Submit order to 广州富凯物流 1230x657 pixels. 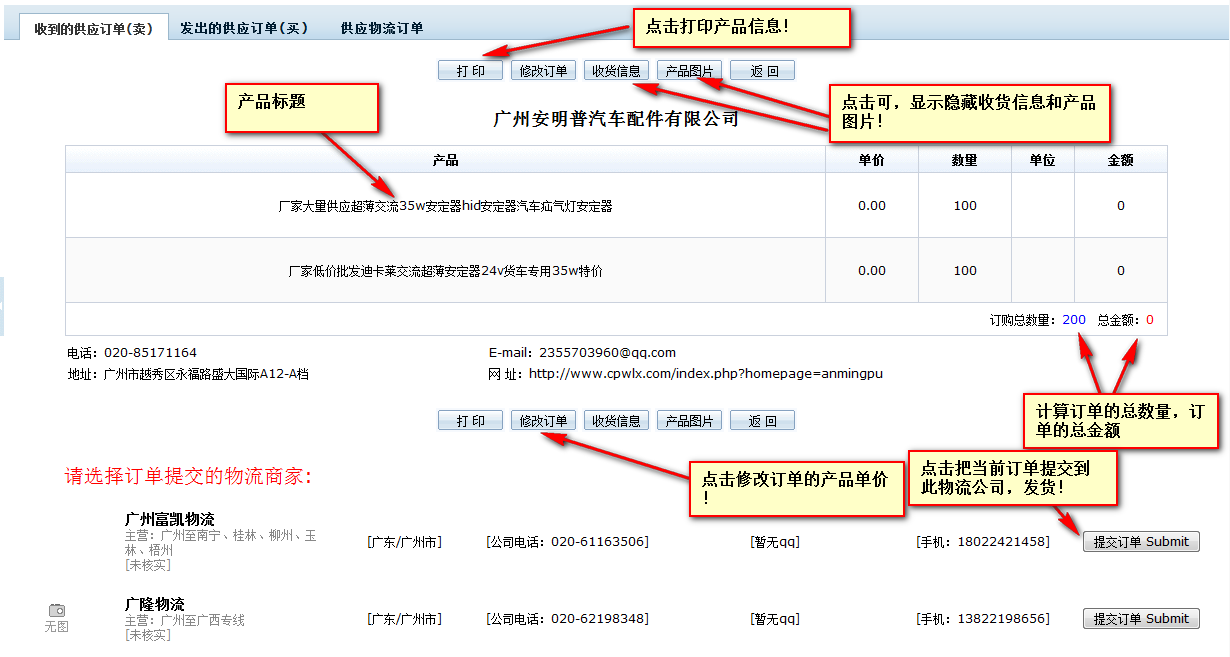[x=1140, y=541]
